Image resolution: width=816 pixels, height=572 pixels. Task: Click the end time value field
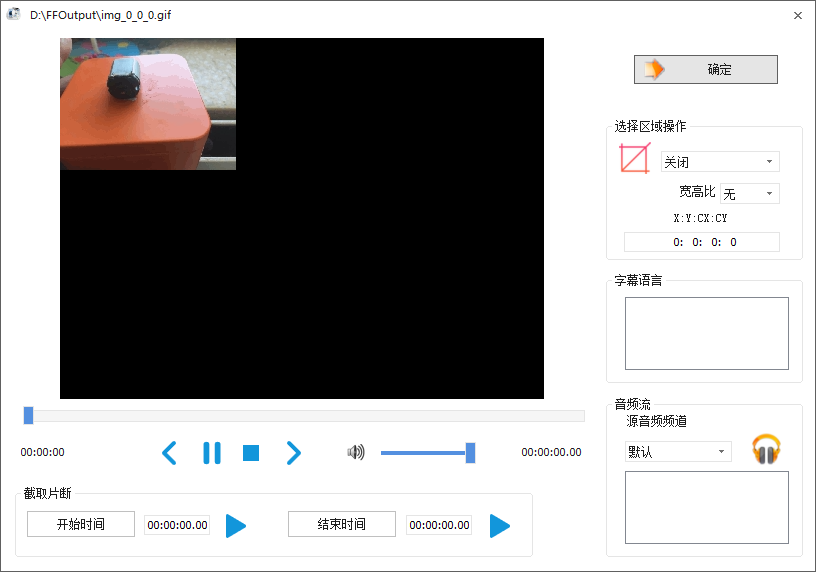click(439, 525)
